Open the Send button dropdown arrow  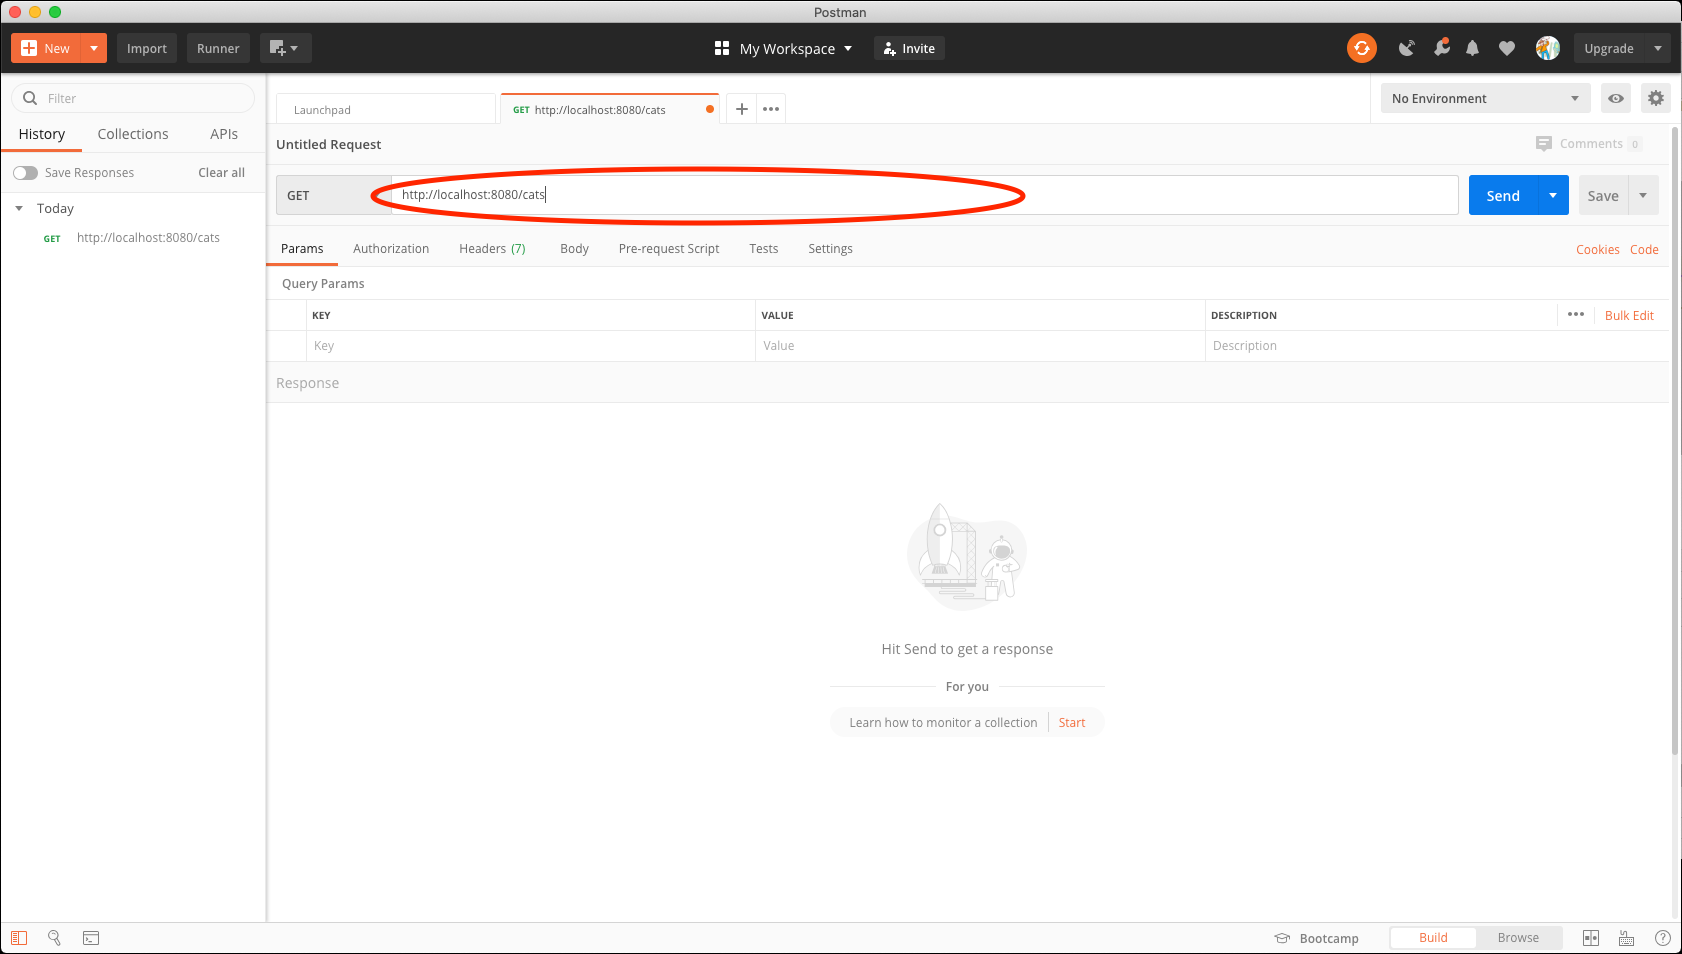click(x=1553, y=195)
